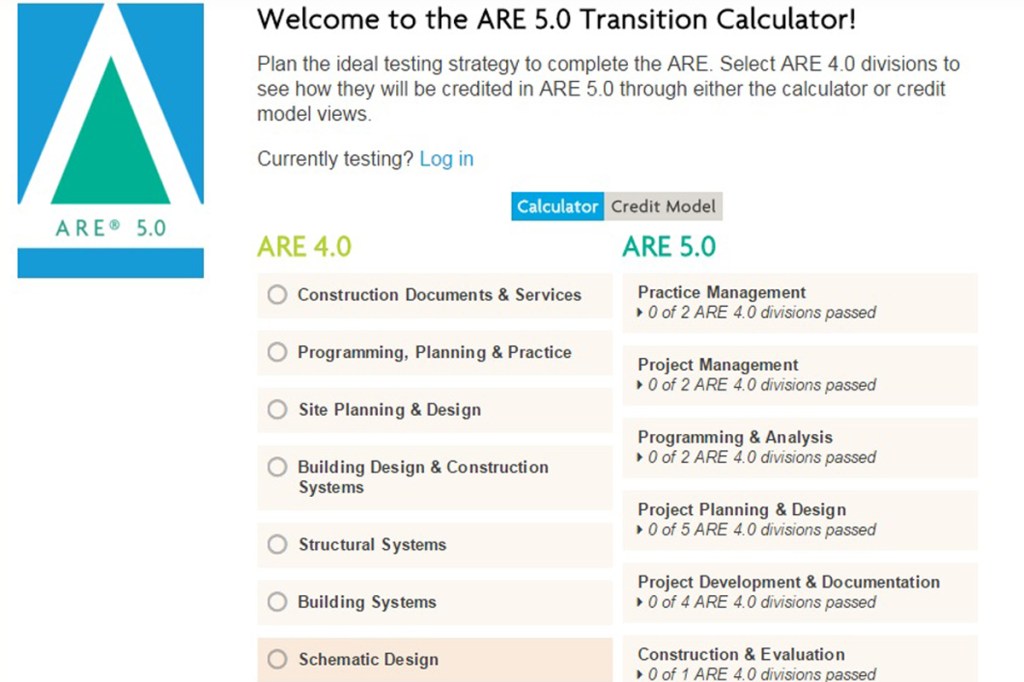Open the Log in link
The width and height of the screenshot is (1024, 682).
(x=446, y=159)
